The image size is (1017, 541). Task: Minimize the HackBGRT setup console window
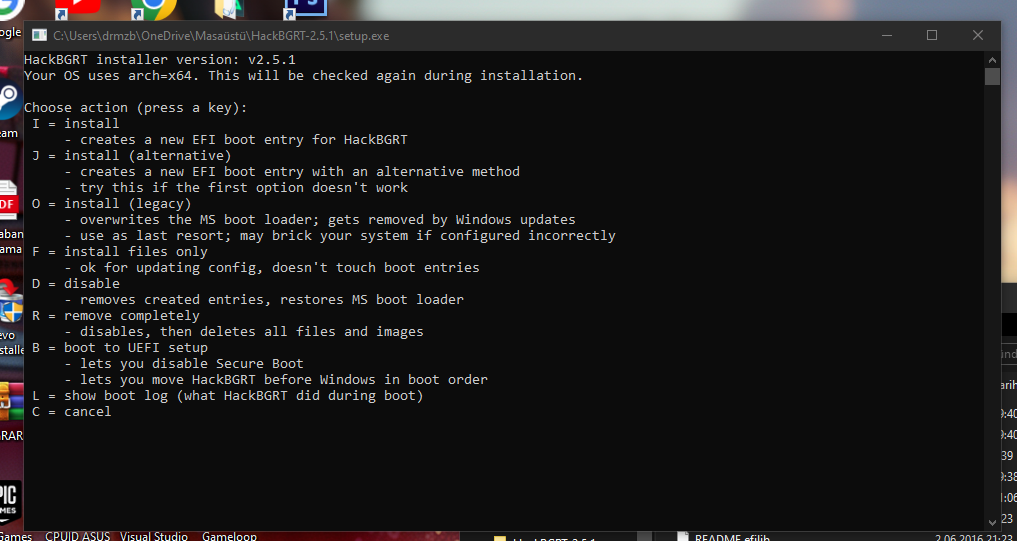click(886, 36)
